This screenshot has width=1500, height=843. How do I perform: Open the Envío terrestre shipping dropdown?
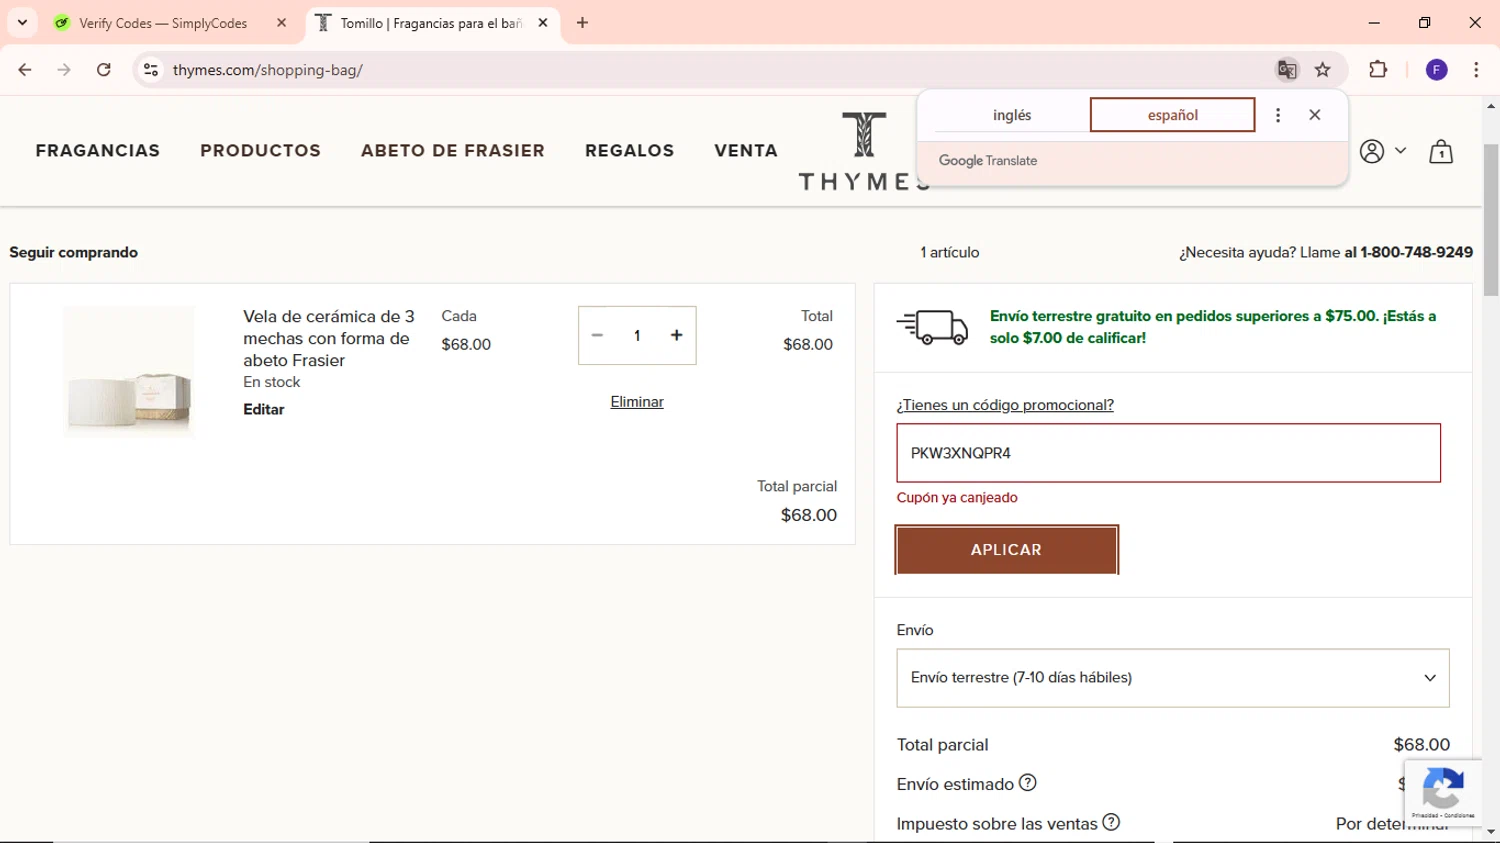[x=1172, y=678]
